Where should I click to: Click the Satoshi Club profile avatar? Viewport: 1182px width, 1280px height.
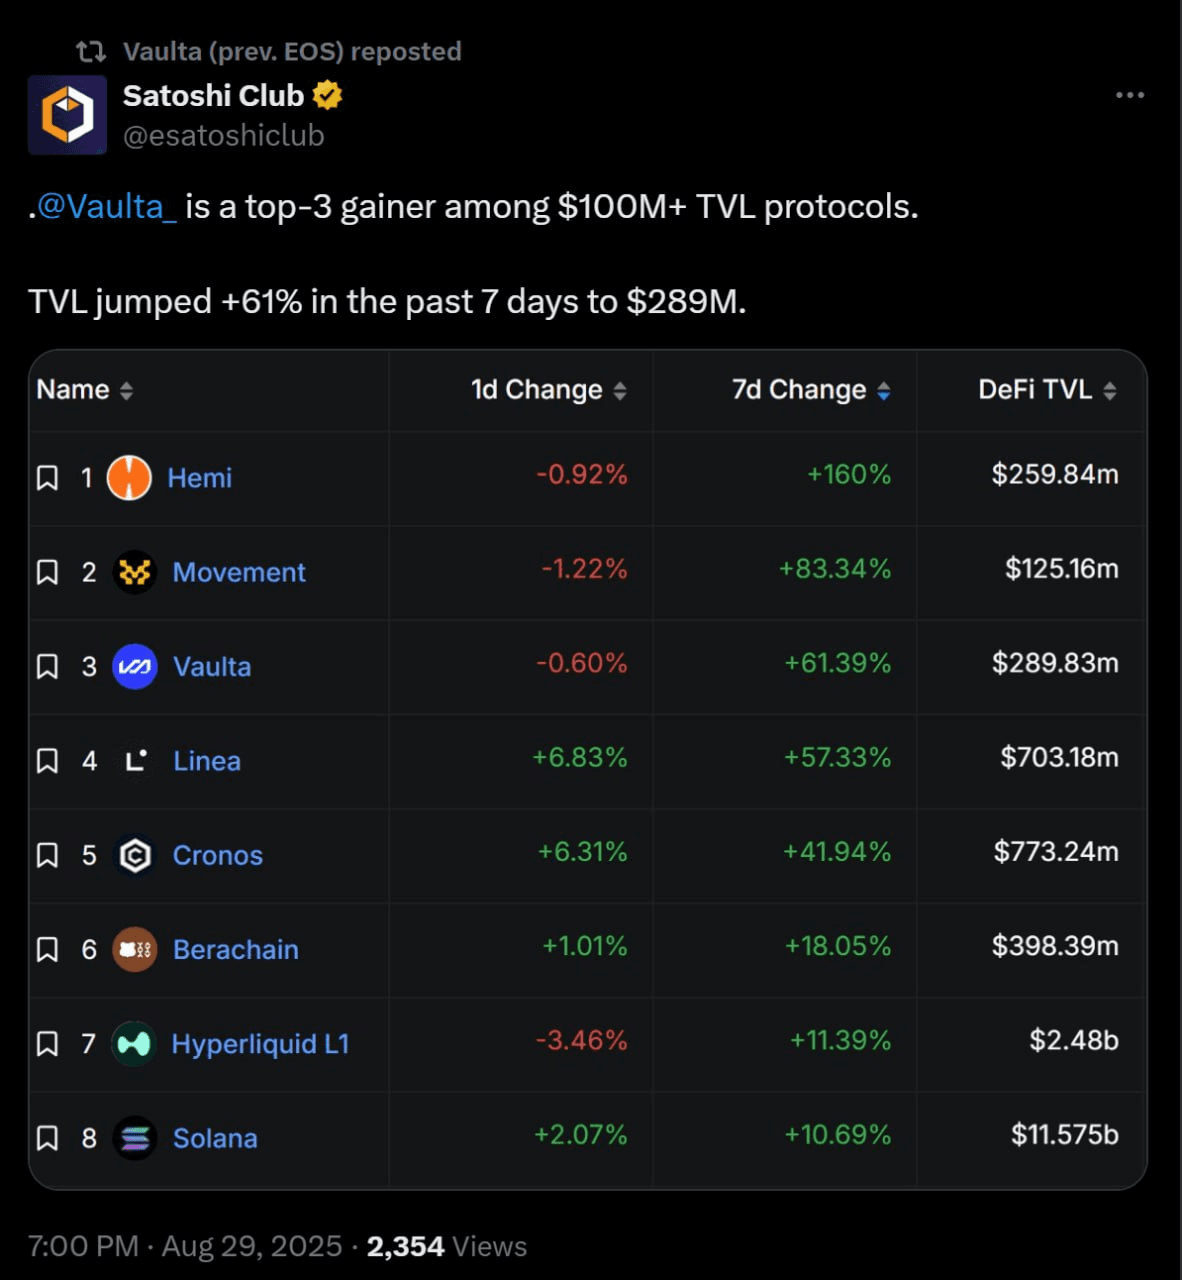point(67,114)
